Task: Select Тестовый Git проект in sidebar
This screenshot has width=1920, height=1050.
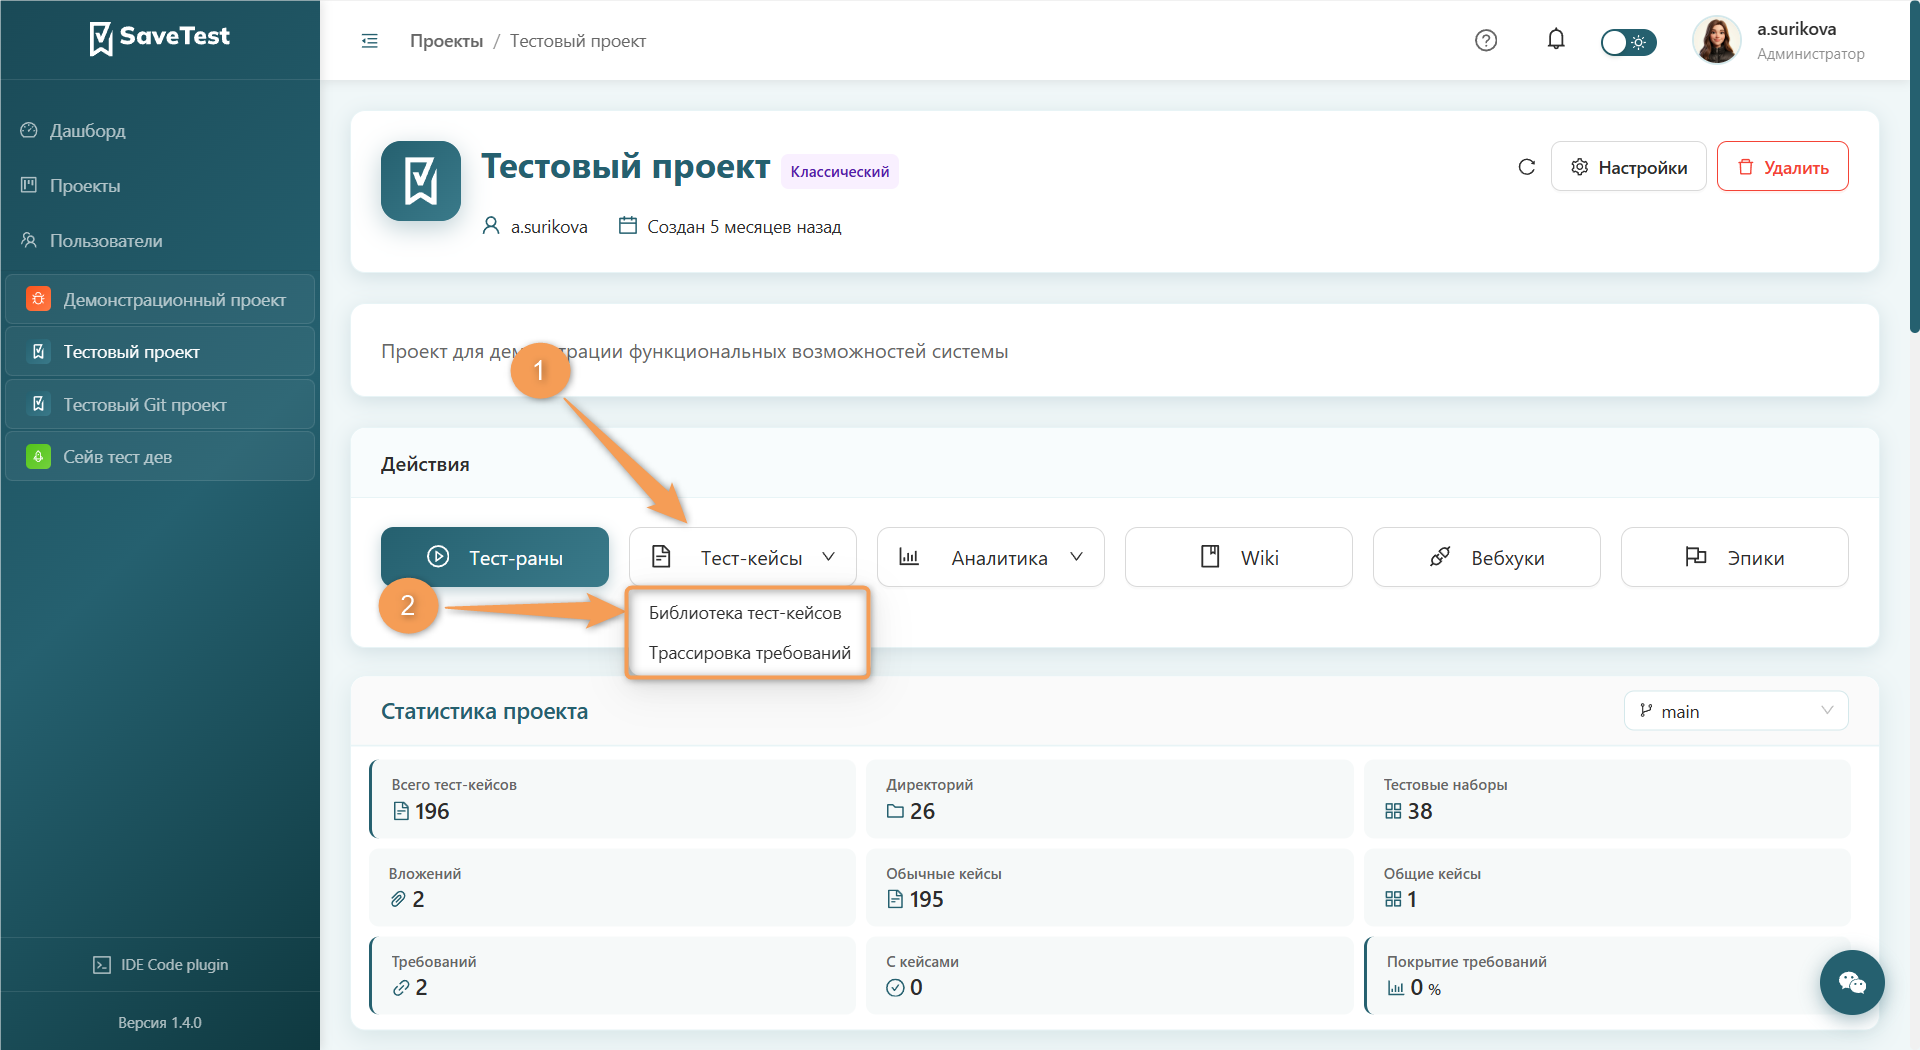Action: 160,404
